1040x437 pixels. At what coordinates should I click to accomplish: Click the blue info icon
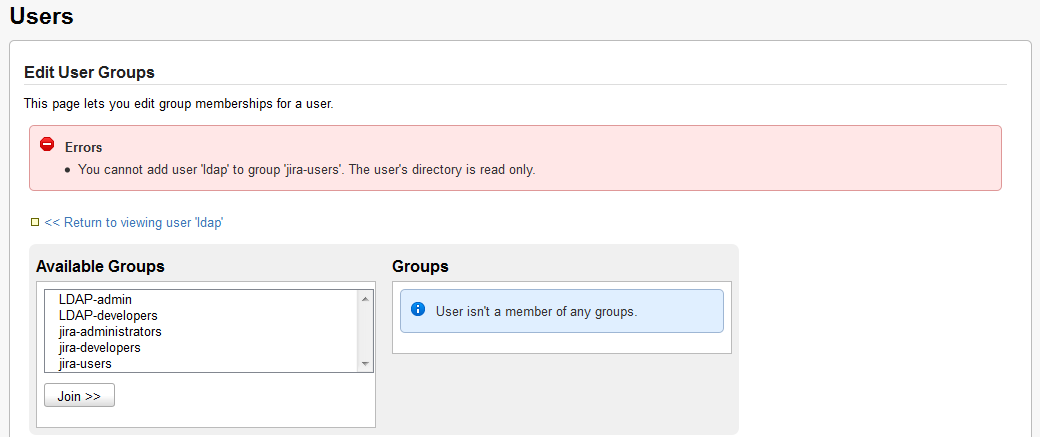pyautogui.click(x=418, y=310)
